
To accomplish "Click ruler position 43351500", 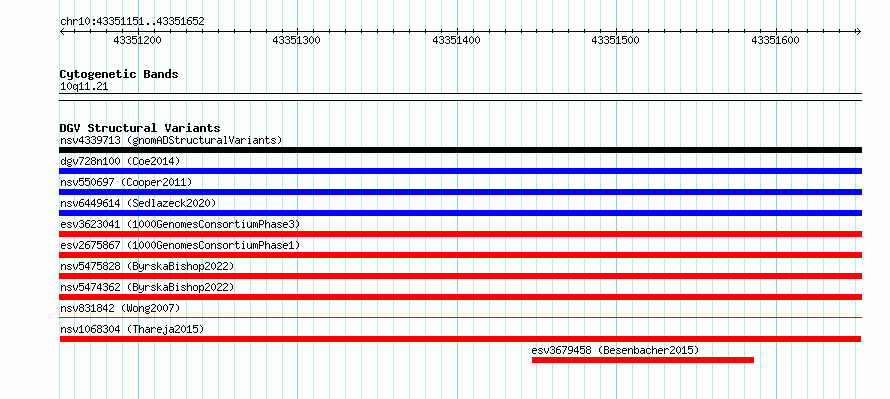I will [x=615, y=40].
